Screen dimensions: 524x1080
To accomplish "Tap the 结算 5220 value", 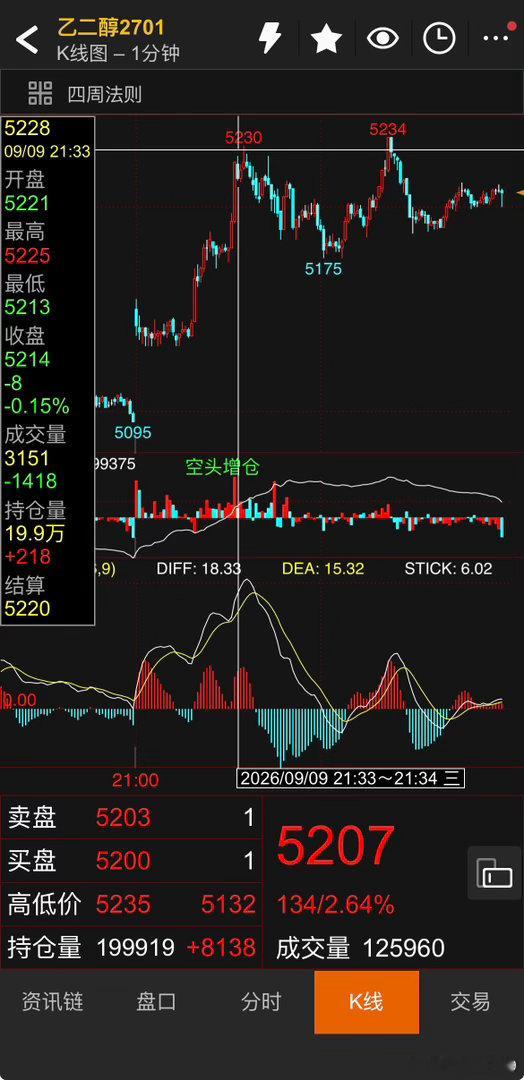I will tap(28, 608).
